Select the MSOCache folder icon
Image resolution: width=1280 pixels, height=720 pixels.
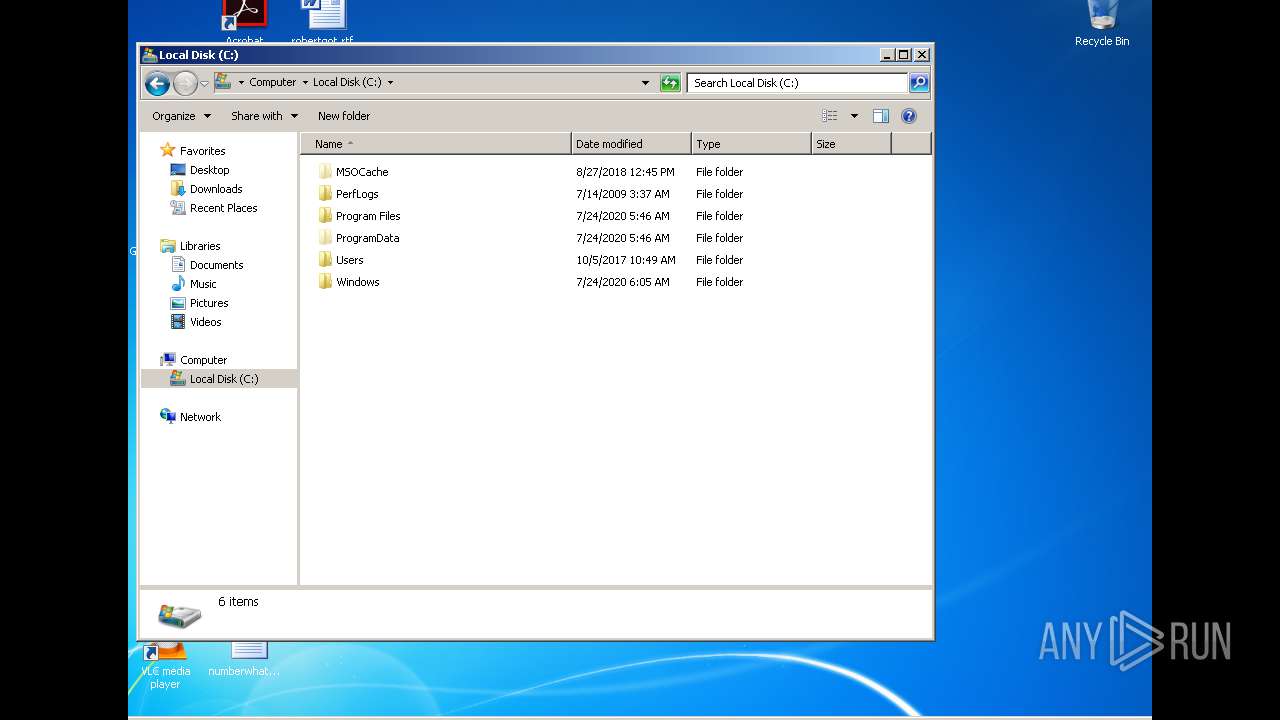click(325, 172)
